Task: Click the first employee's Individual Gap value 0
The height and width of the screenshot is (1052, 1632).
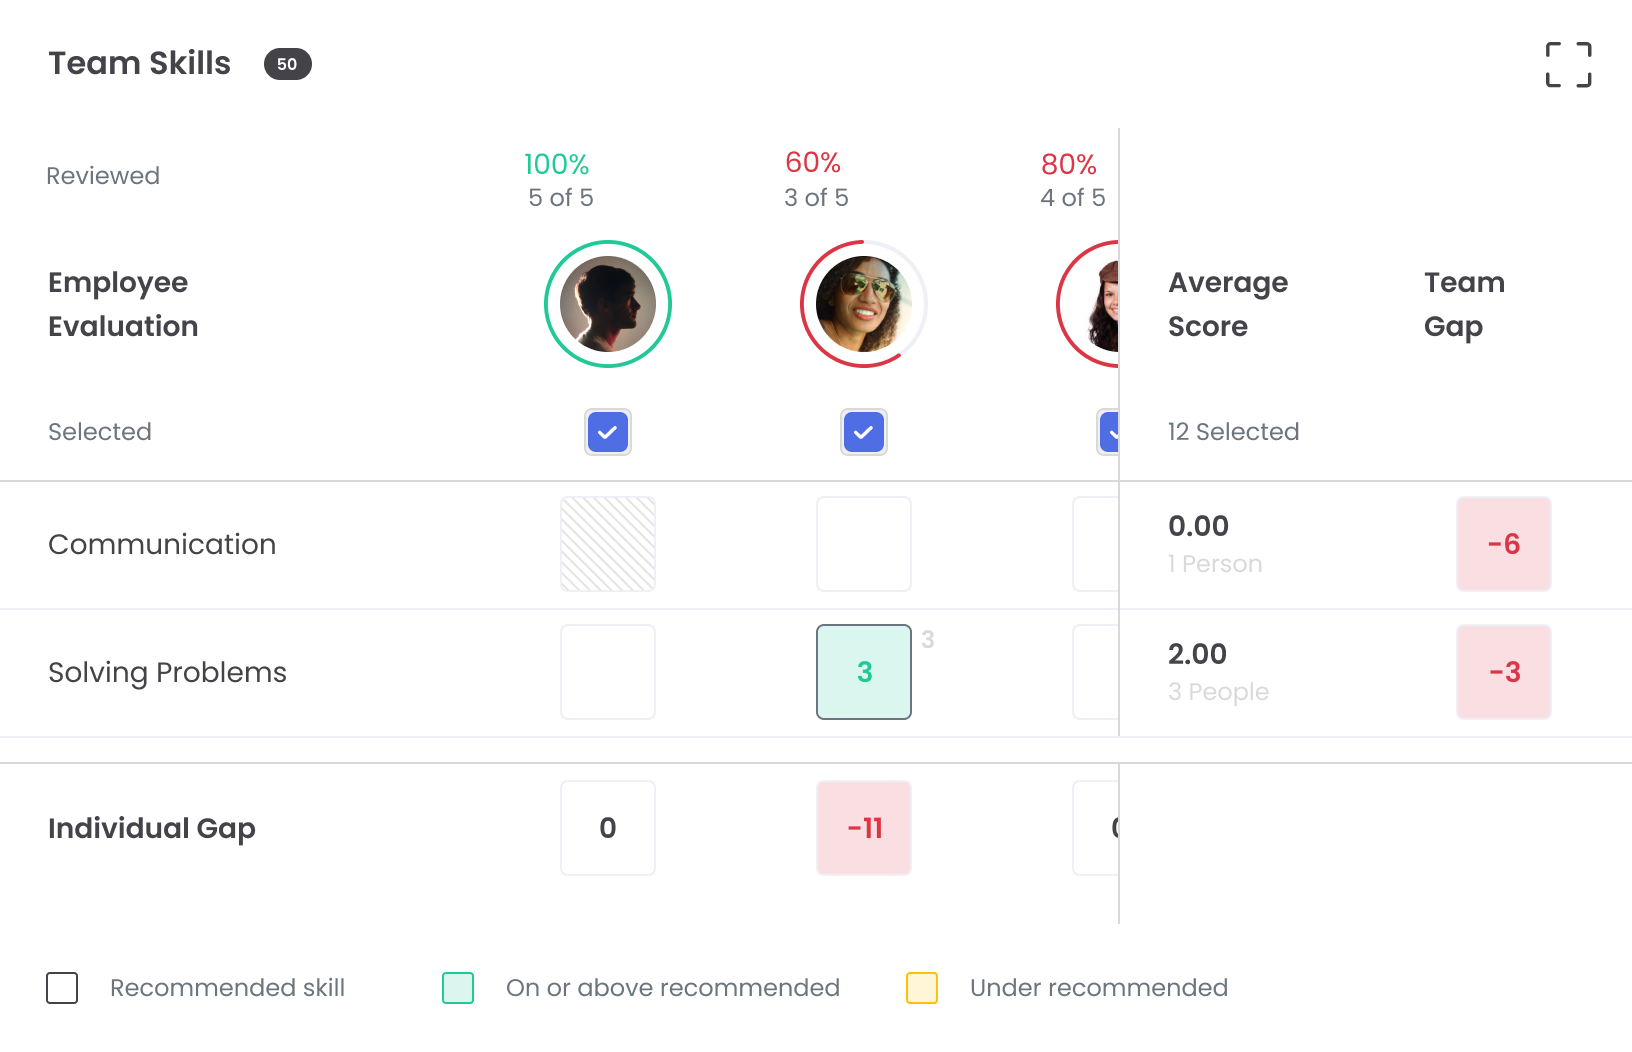Action: click(x=608, y=828)
